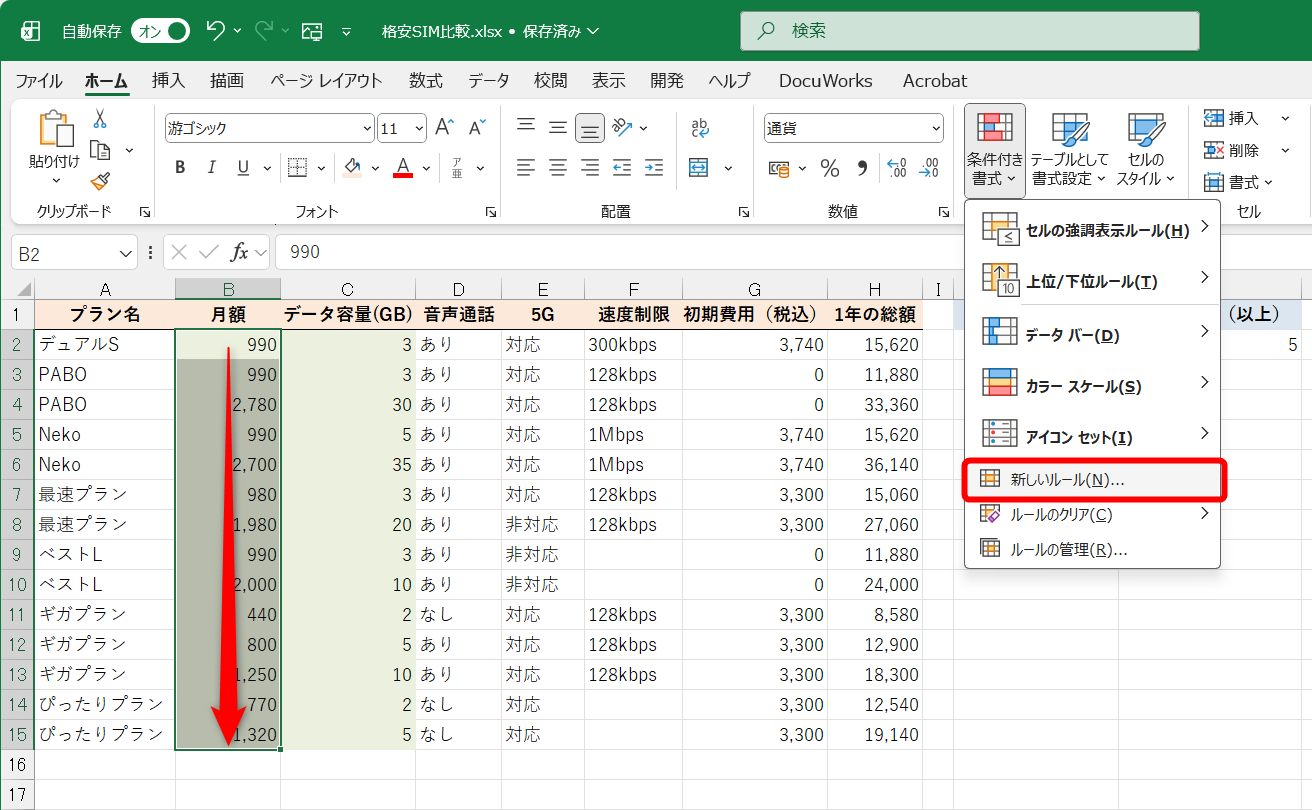Toggle wrap text for selected cells
The width and height of the screenshot is (1312, 810).
[x=698, y=127]
